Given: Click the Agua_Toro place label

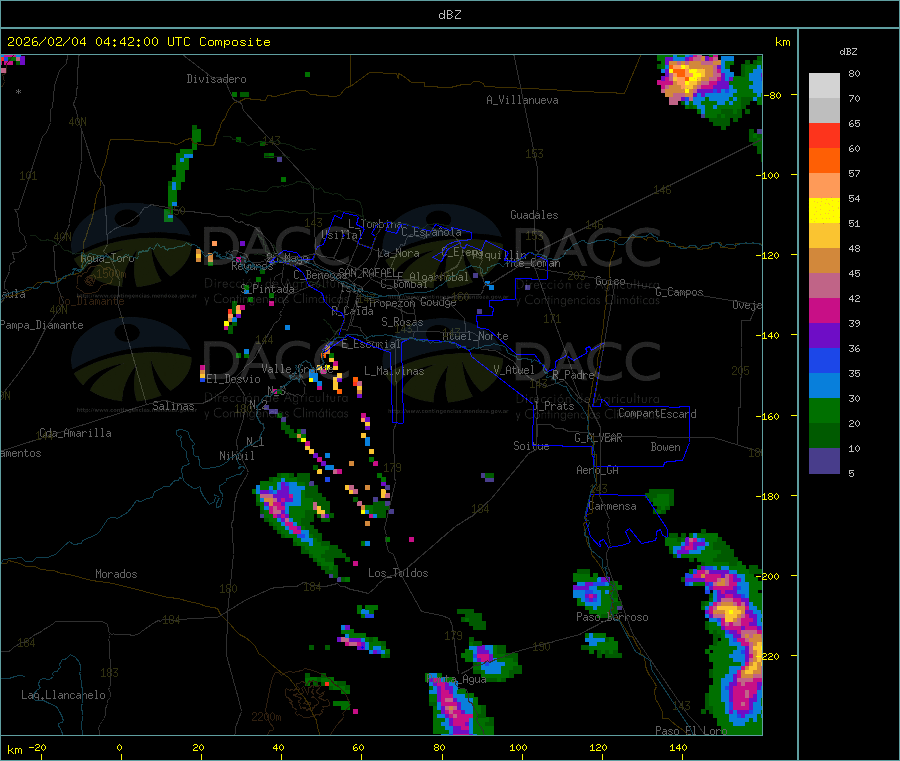Looking at the screenshot, I should (x=107, y=258).
